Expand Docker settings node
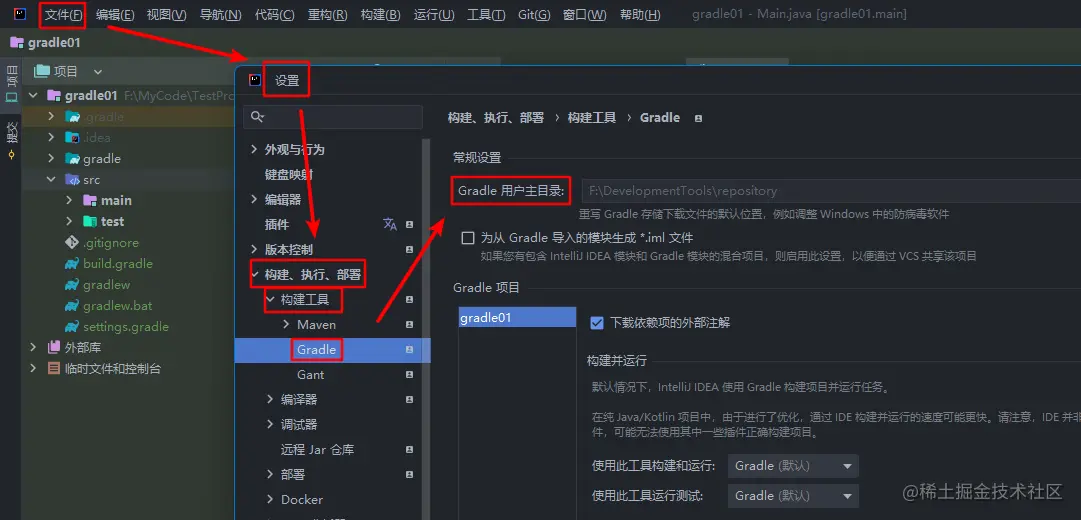 (x=270, y=499)
